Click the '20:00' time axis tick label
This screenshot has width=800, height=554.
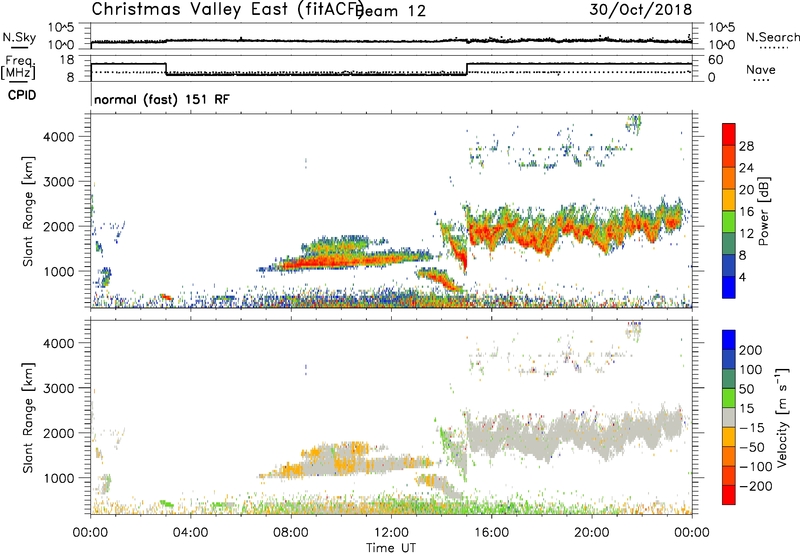point(592,533)
